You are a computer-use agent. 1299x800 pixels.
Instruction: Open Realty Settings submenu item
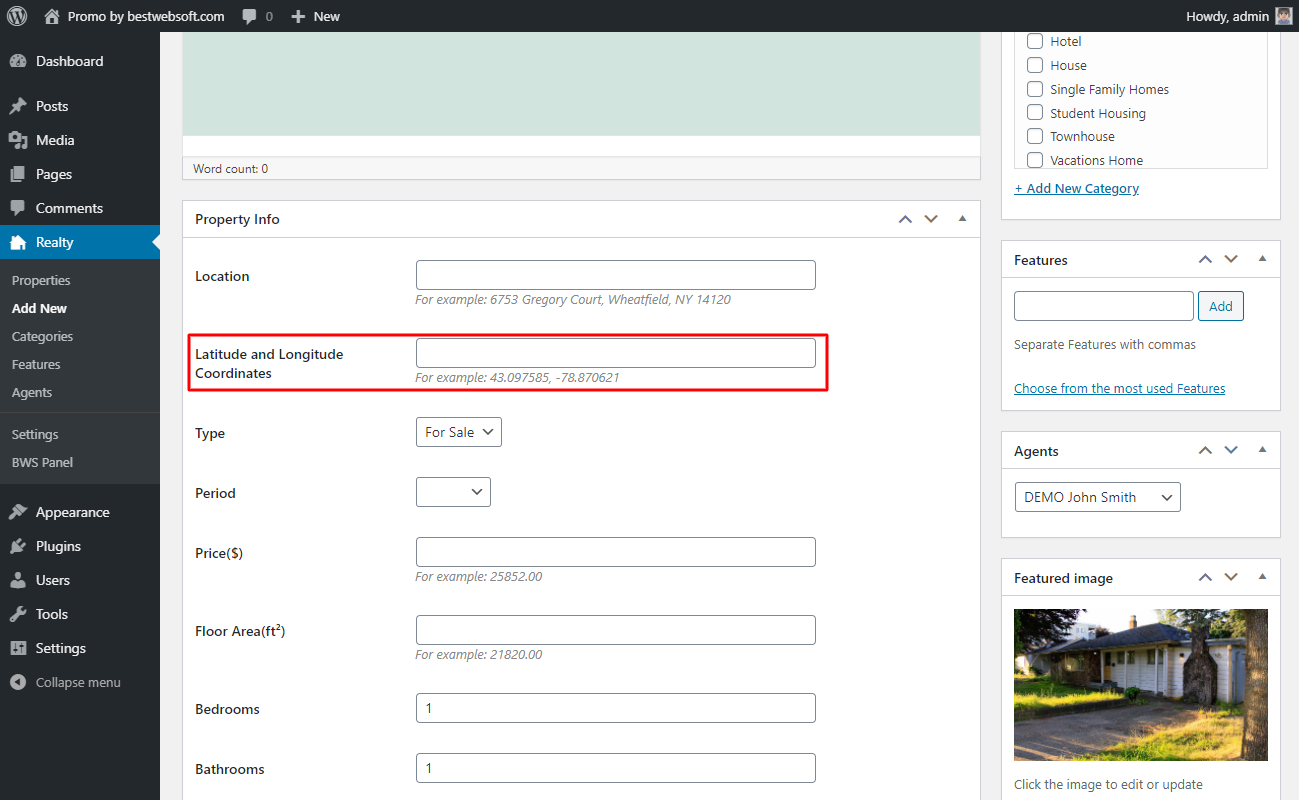click(35, 434)
